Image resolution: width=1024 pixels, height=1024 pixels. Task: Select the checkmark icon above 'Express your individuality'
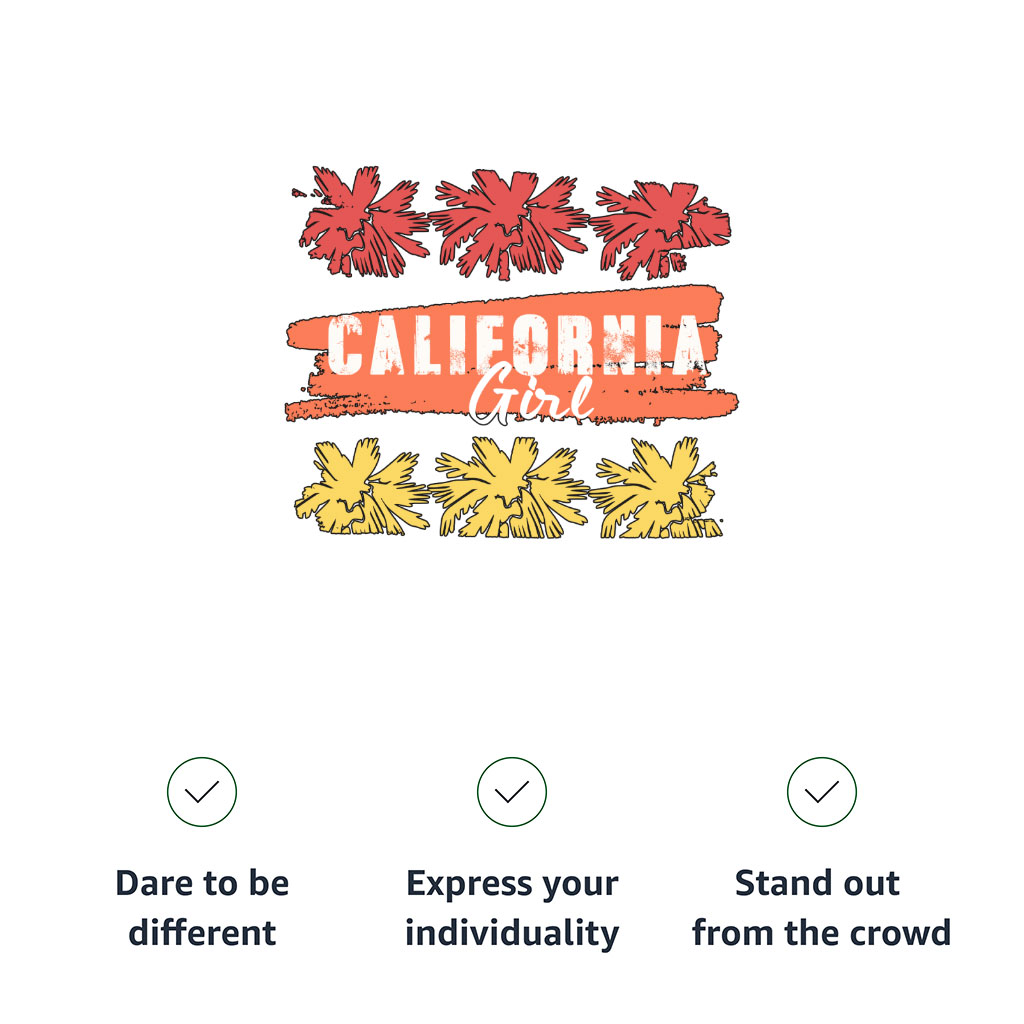tap(512, 792)
